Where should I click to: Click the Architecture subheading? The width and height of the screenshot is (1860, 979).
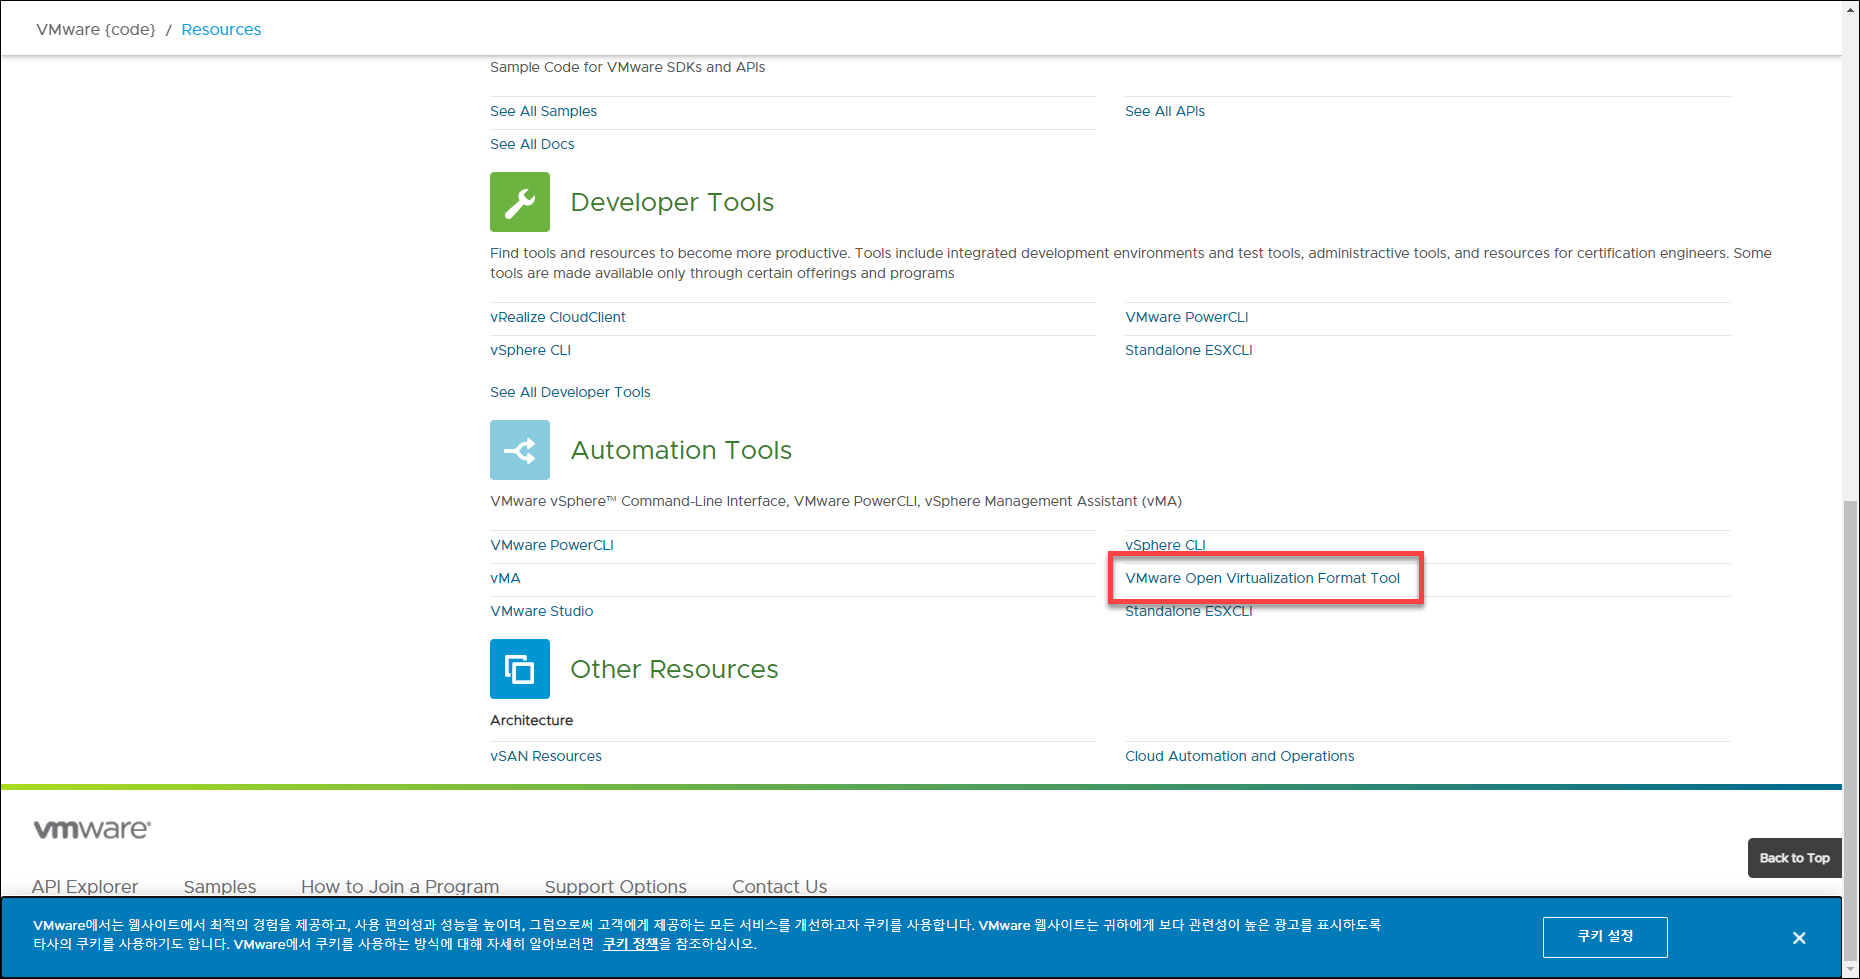531,720
